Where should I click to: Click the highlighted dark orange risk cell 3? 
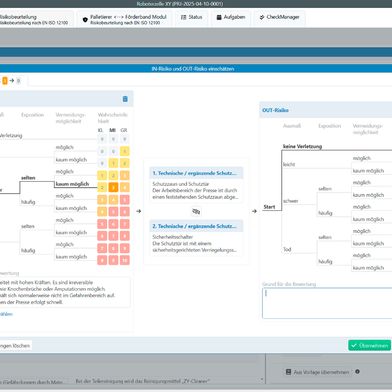[x=113, y=187]
